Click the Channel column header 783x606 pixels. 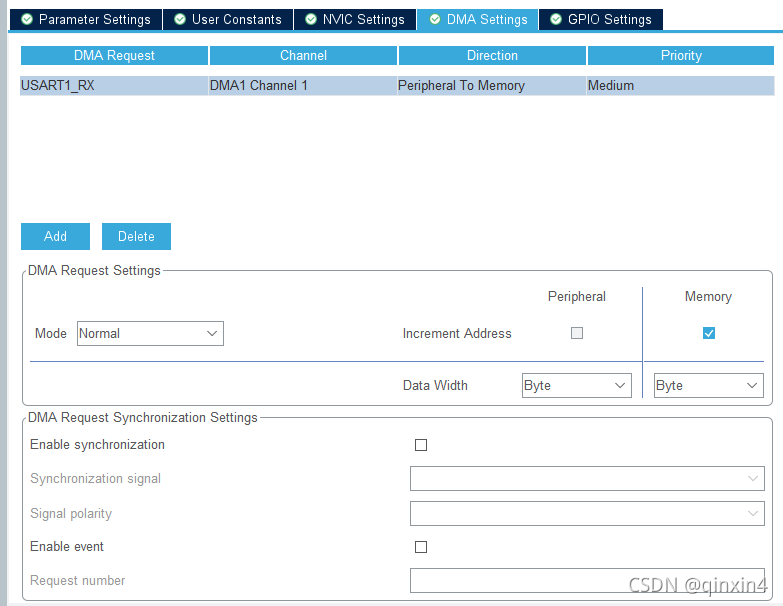(x=303, y=55)
